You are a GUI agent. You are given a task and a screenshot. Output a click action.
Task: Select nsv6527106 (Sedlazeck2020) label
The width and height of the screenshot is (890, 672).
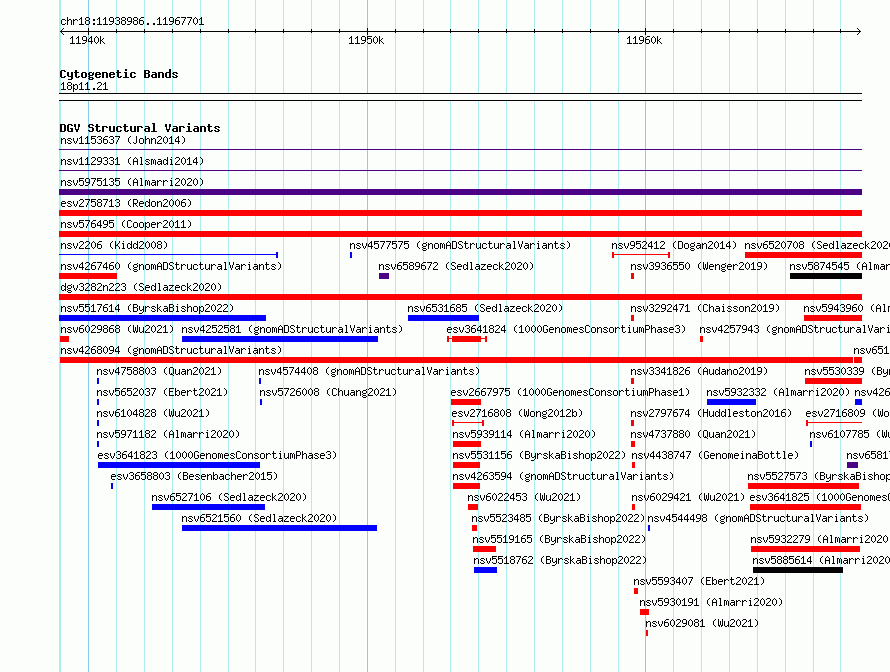(x=229, y=497)
